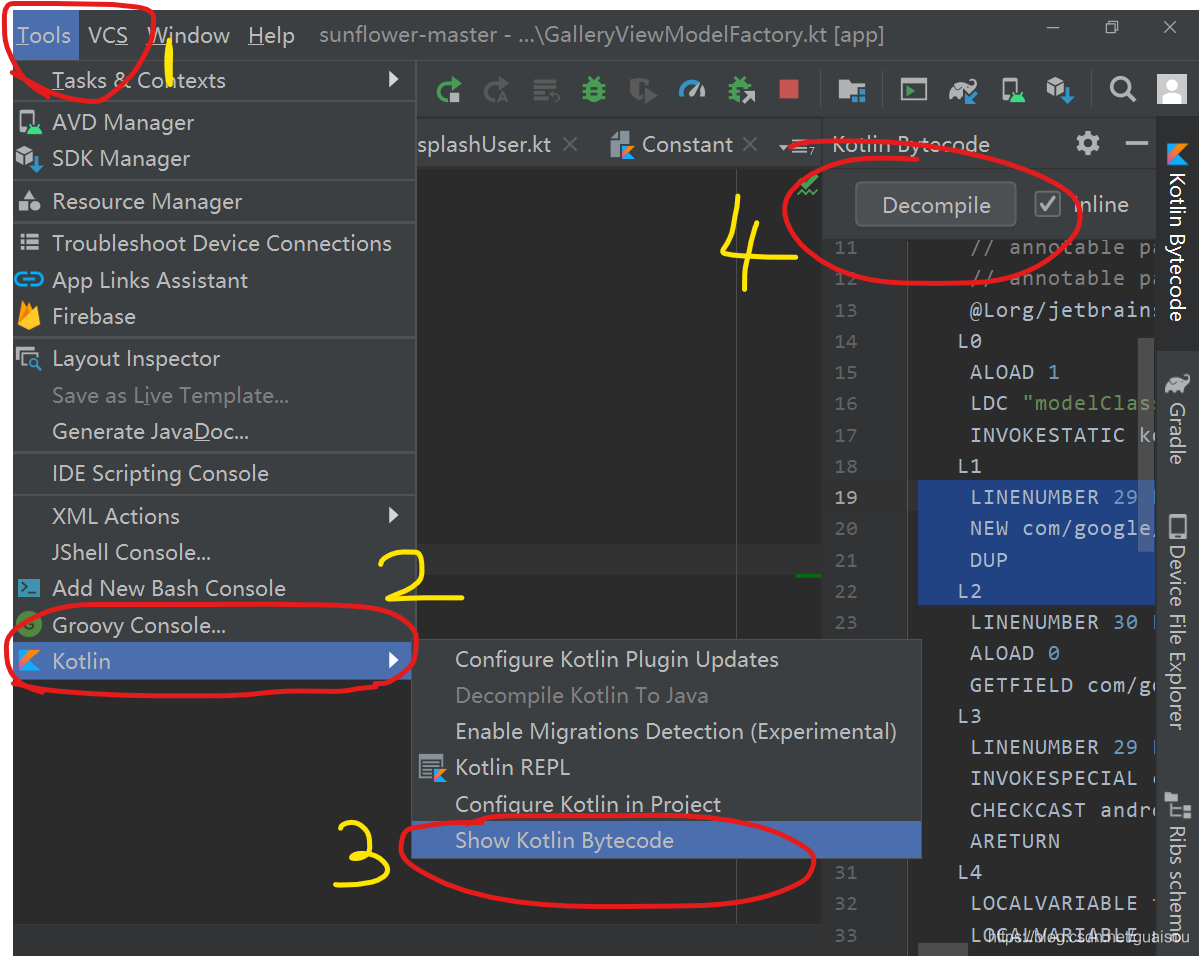Open the Help menu
The width and height of the screenshot is (1199, 956).
(x=271, y=35)
